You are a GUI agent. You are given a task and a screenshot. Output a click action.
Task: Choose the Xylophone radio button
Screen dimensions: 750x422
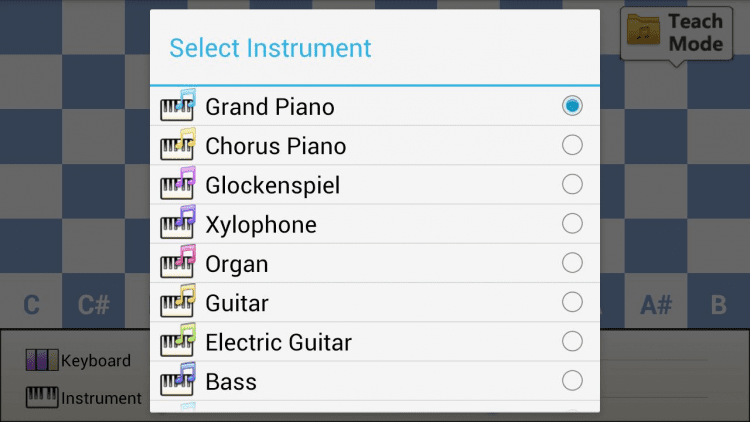[x=572, y=224]
